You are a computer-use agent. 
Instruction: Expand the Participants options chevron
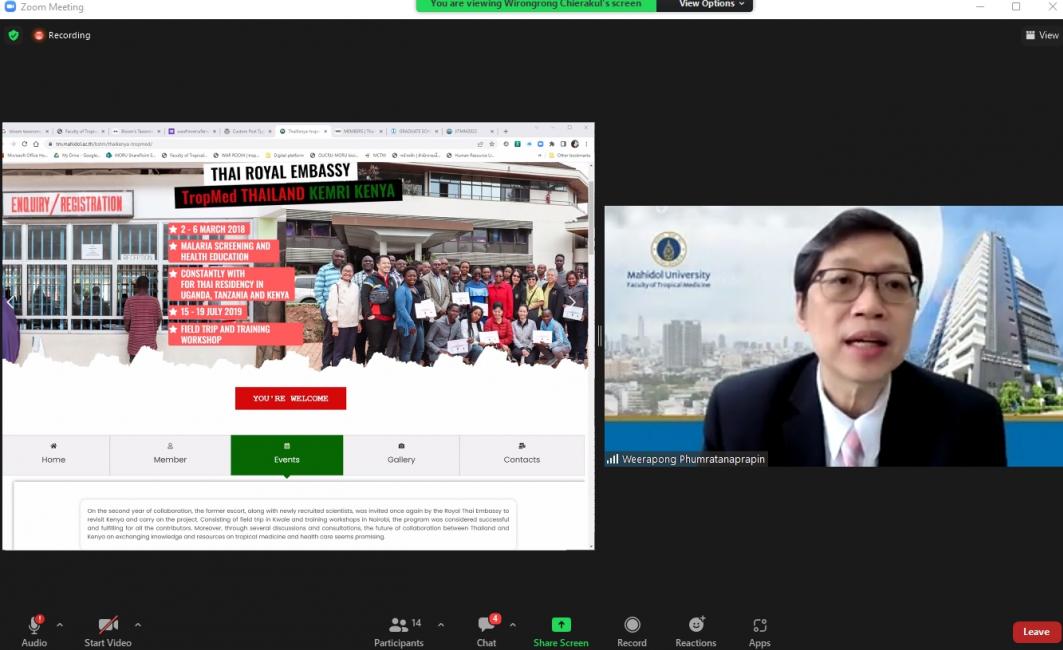coord(441,625)
